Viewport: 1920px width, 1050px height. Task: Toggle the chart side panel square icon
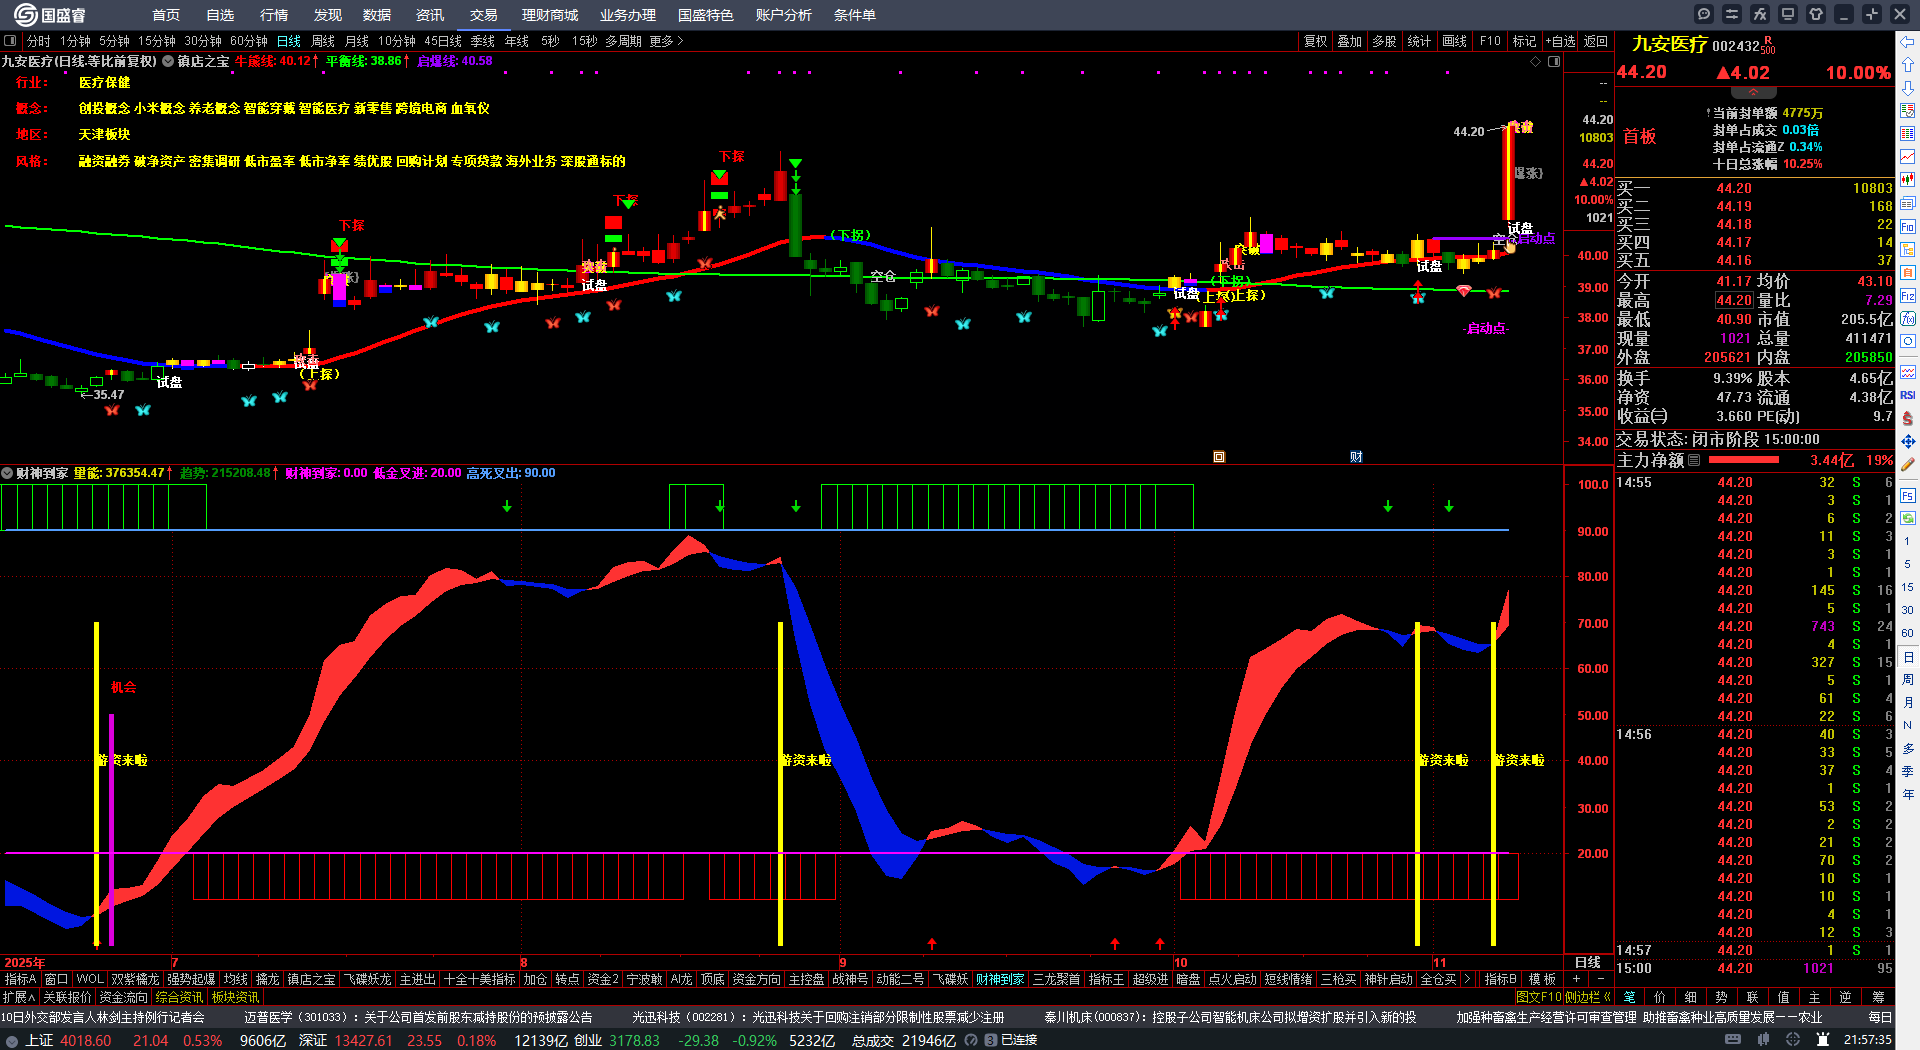point(1554,61)
